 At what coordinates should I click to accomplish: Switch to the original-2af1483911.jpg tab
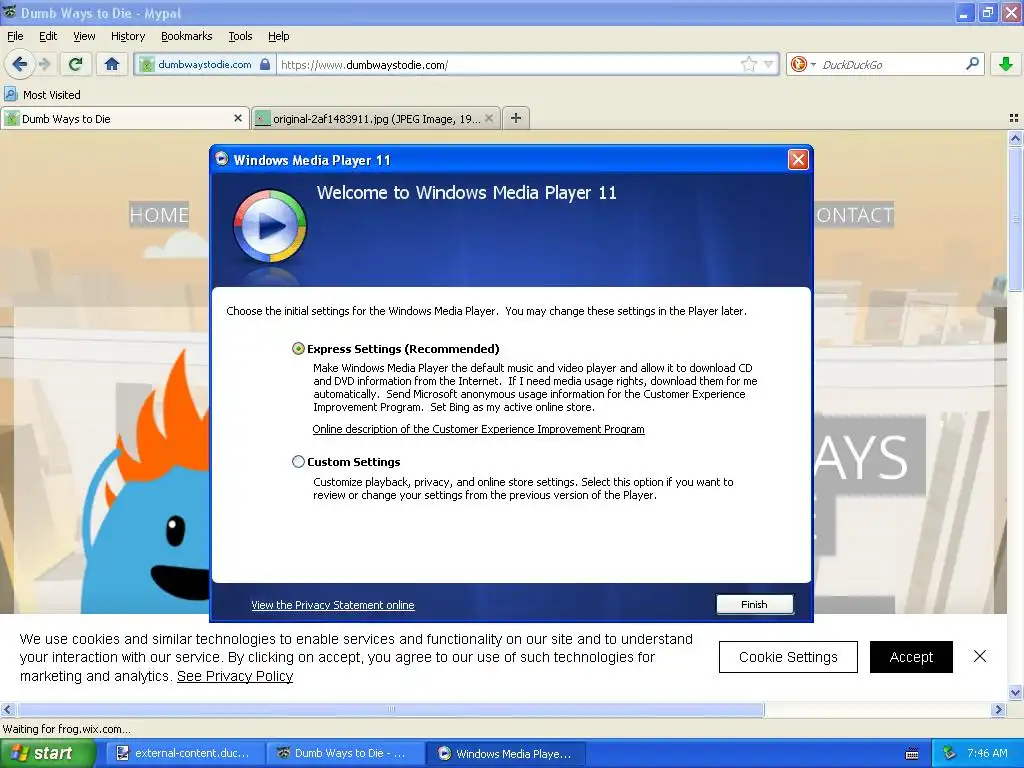point(376,118)
